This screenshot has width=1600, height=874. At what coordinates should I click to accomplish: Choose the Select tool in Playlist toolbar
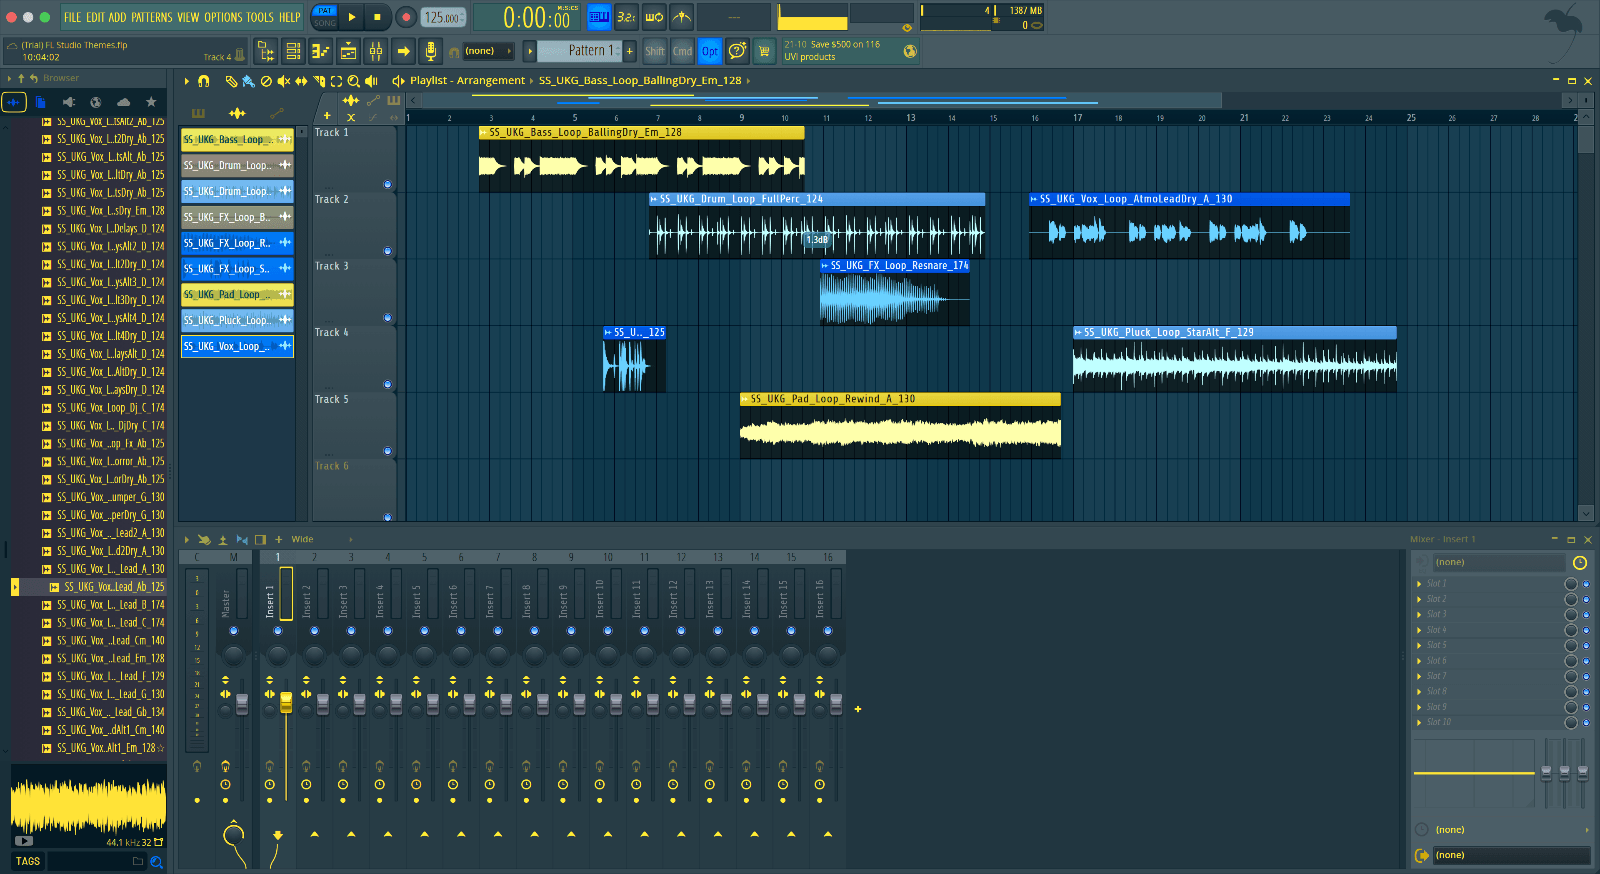336,81
